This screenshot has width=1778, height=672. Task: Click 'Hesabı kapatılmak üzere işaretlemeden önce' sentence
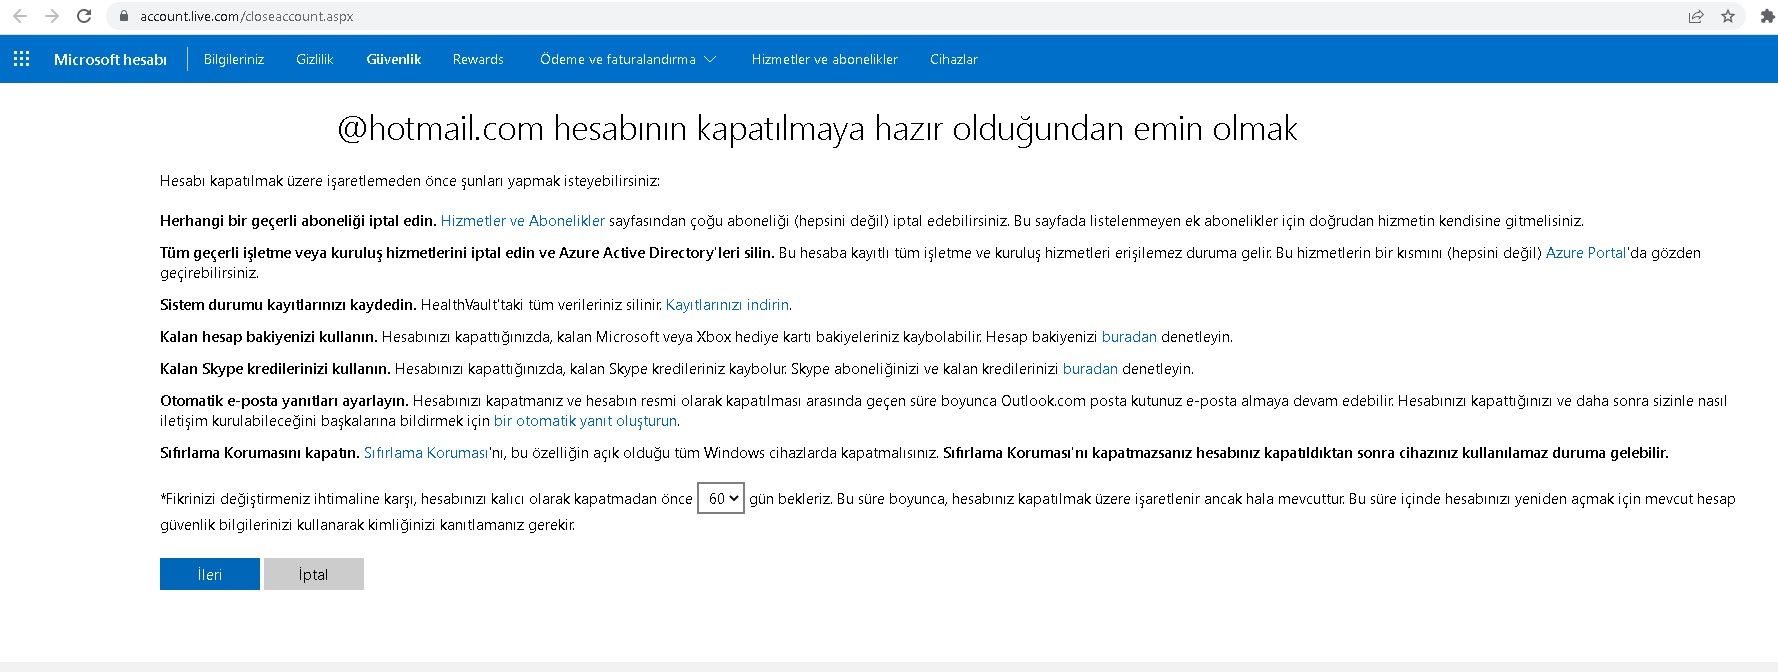coord(410,181)
